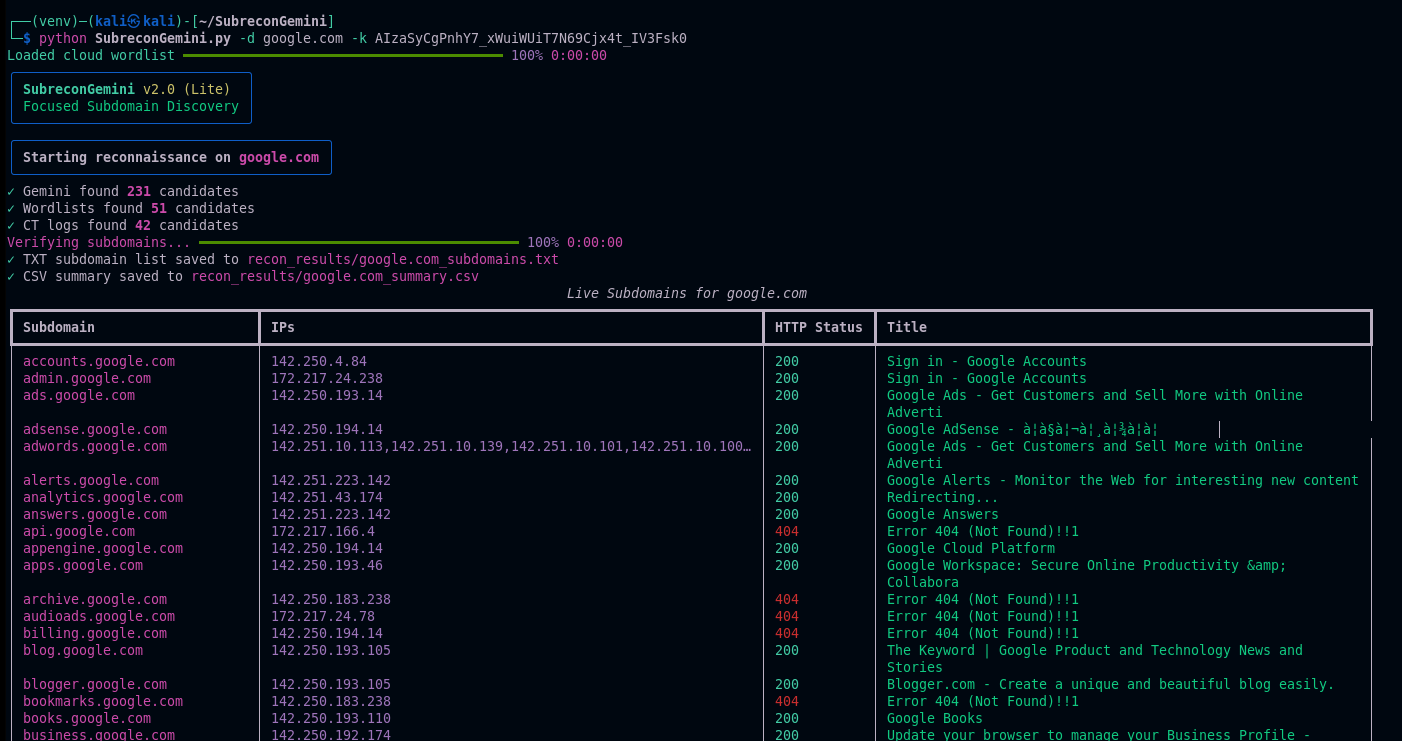Select the "Google AdSense" title text
Screen dimensions: 1402x741
tap(1023, 429)
